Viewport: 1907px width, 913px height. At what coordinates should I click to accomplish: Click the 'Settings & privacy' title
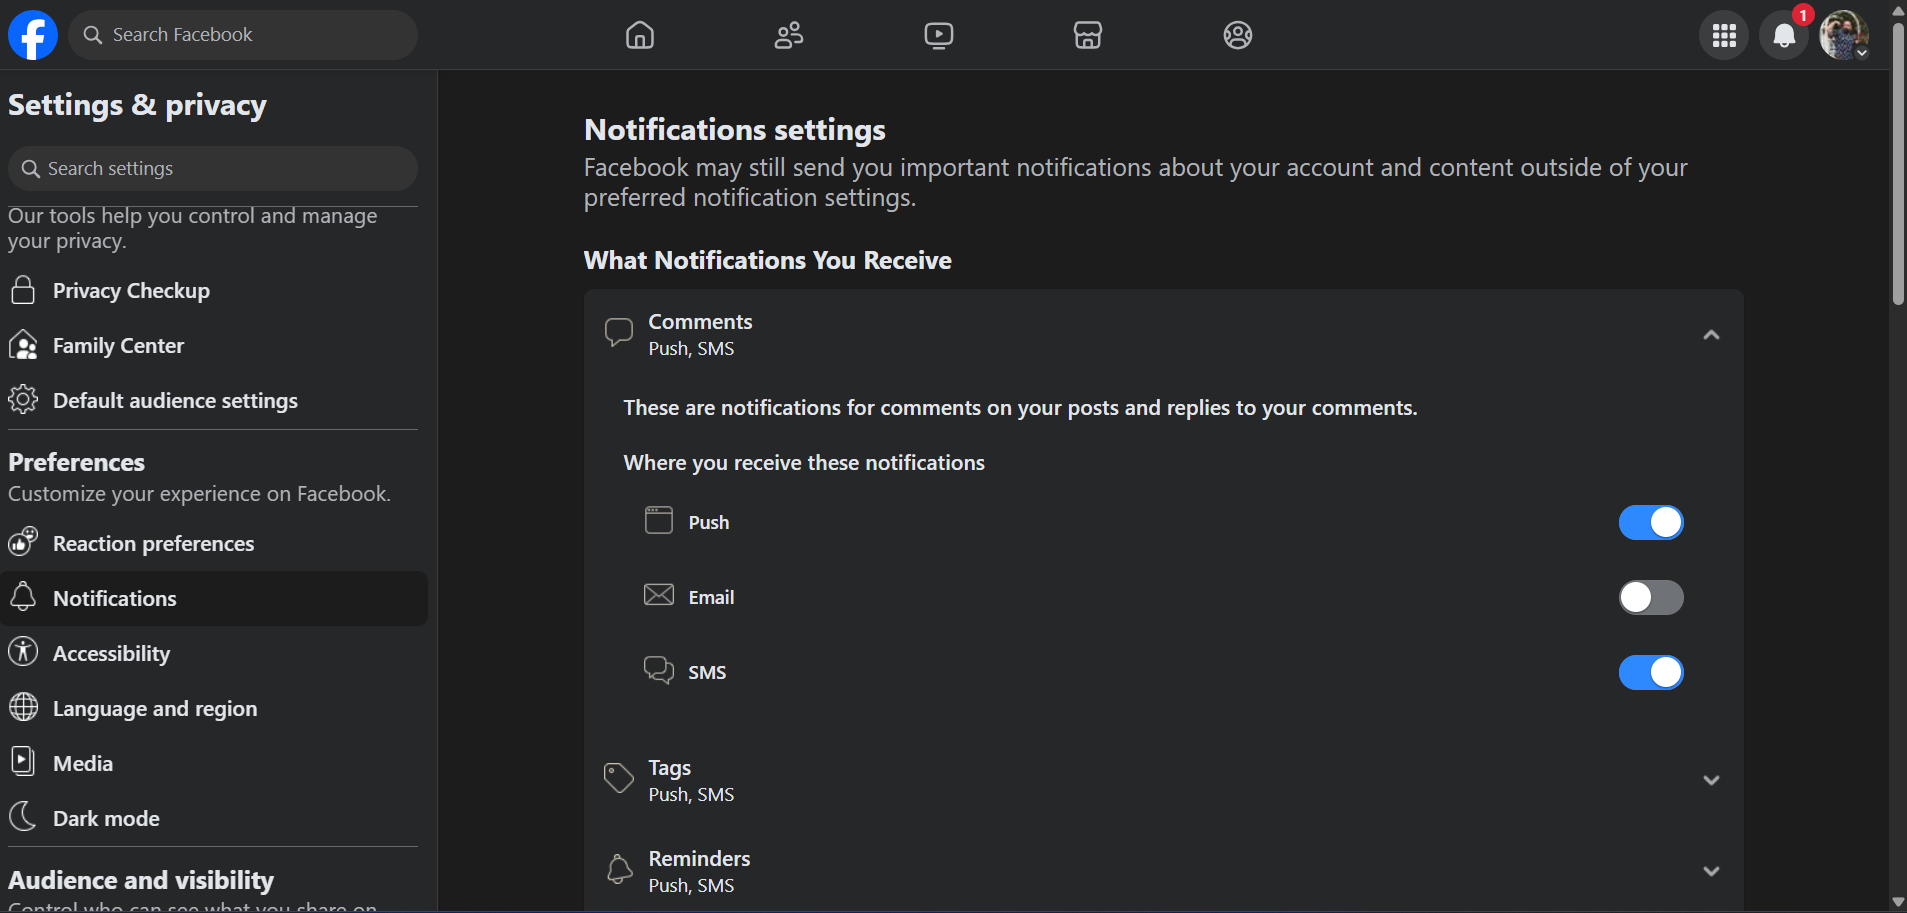click(137, 105)
